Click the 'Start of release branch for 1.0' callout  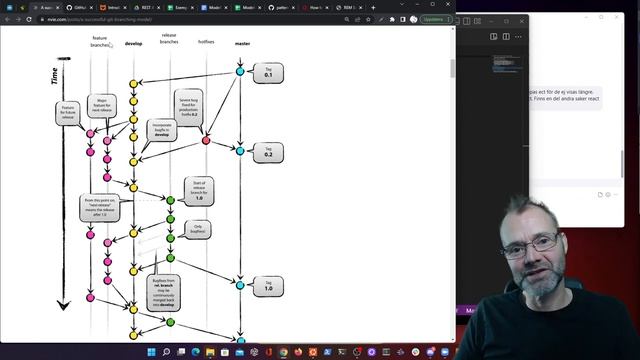[199, 191]
